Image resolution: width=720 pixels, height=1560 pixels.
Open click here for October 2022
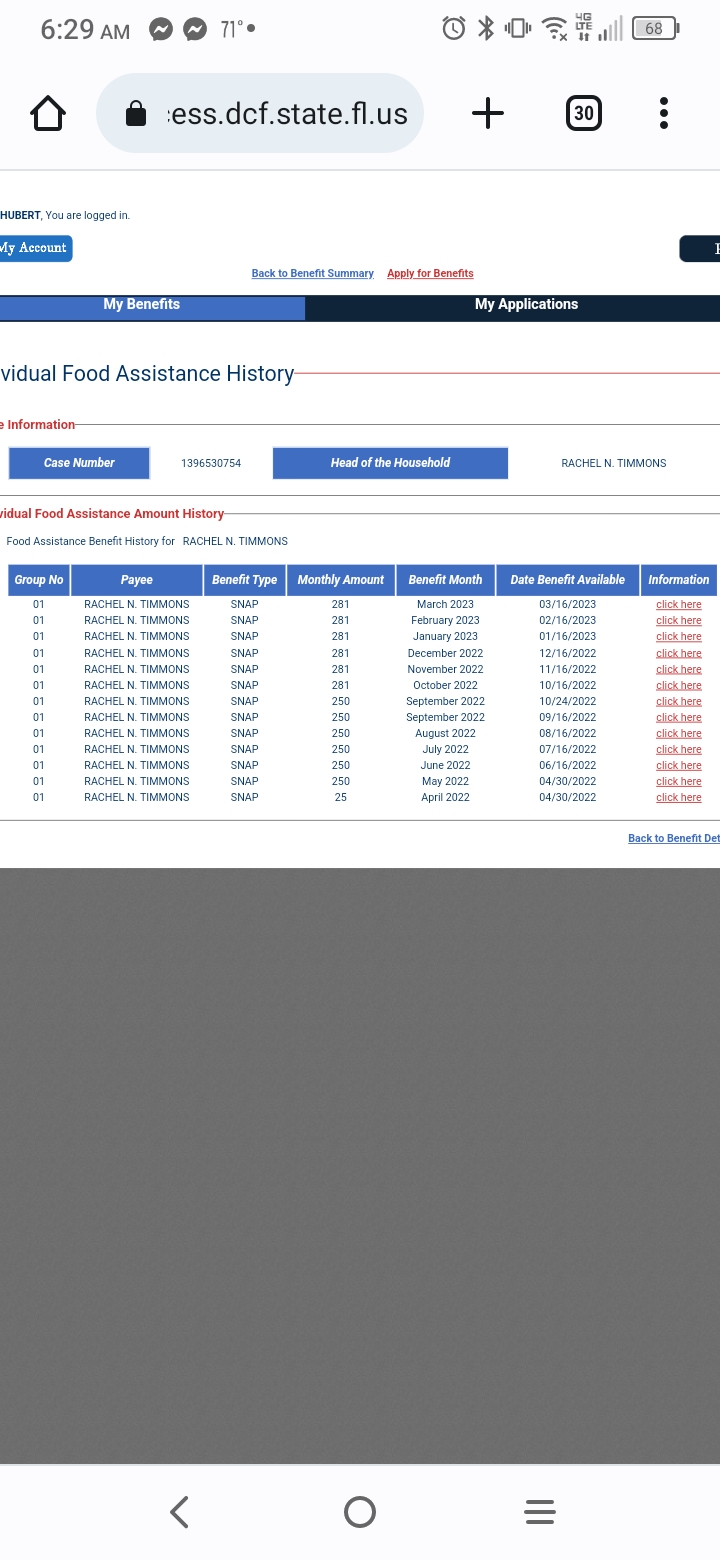point(678,685)
